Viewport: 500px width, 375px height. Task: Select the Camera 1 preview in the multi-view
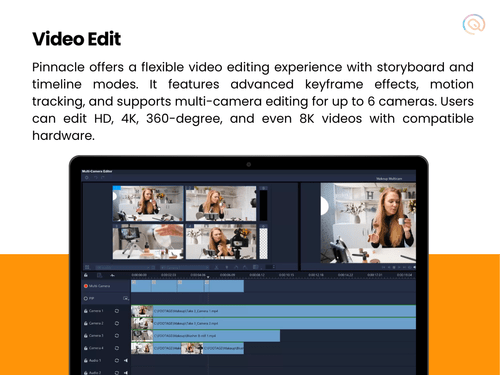(148, 203)
